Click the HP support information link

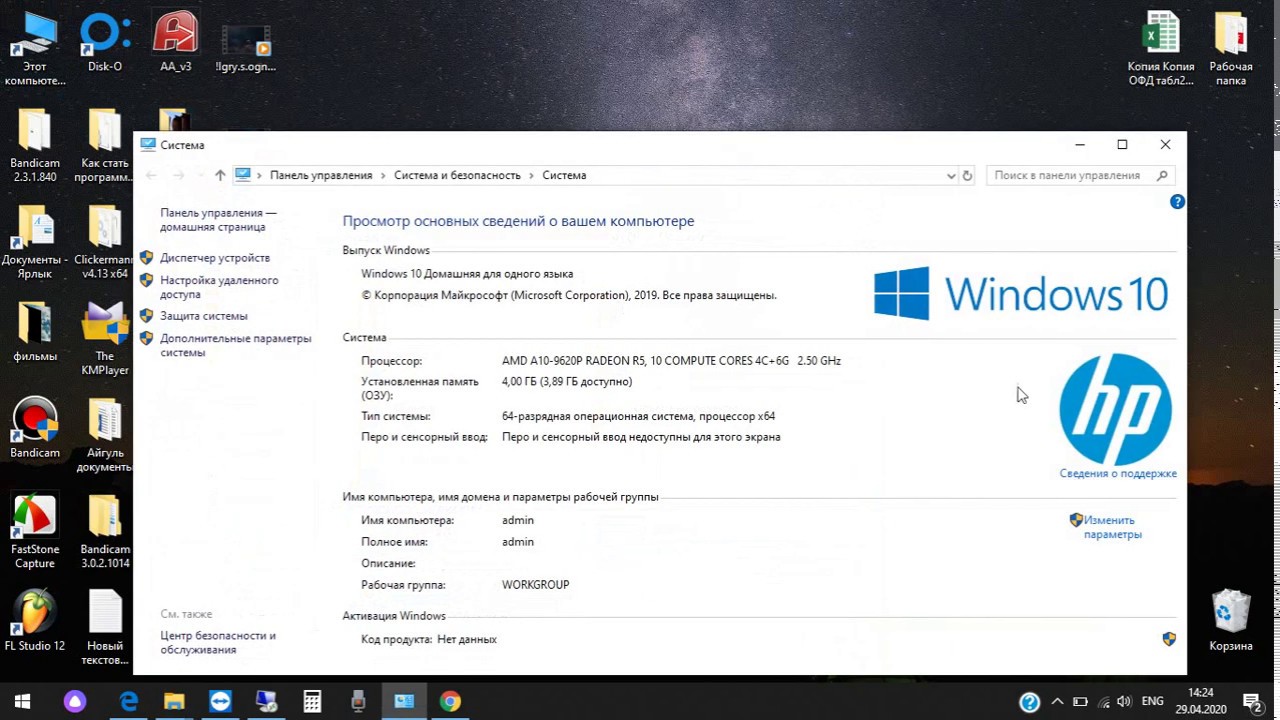1118,474
